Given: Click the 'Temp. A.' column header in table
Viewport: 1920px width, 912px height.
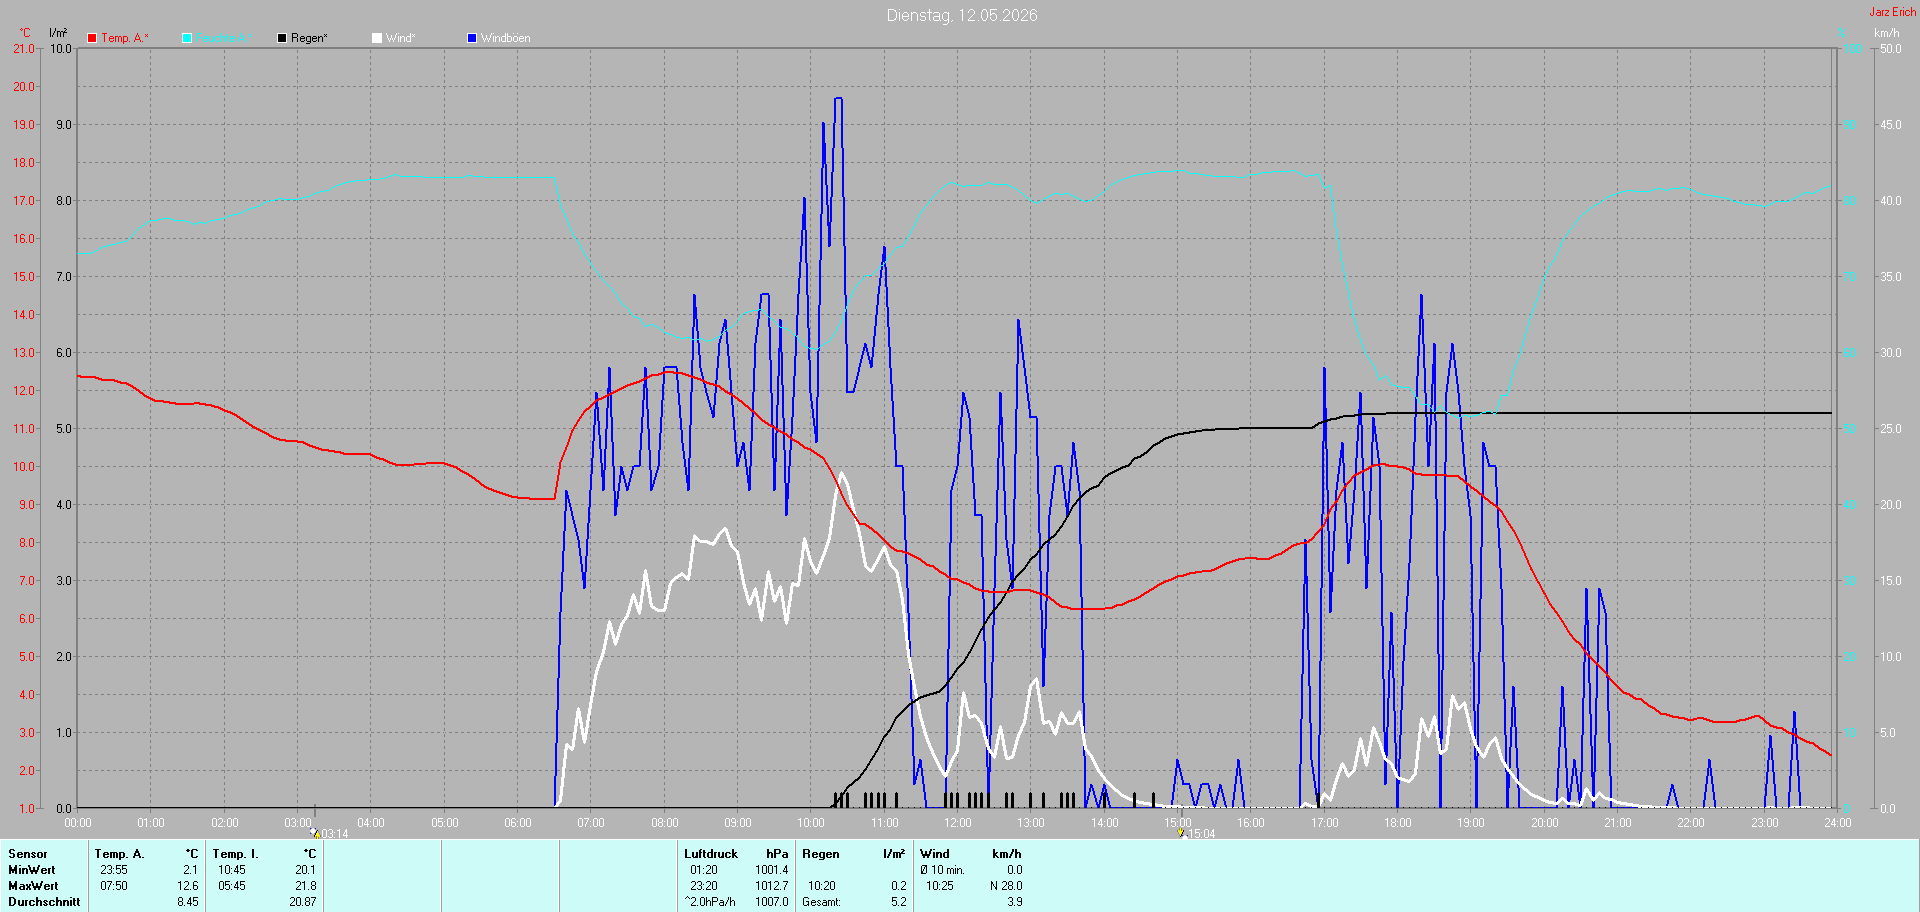Looking at the screenshot, I should click(119, 854).
